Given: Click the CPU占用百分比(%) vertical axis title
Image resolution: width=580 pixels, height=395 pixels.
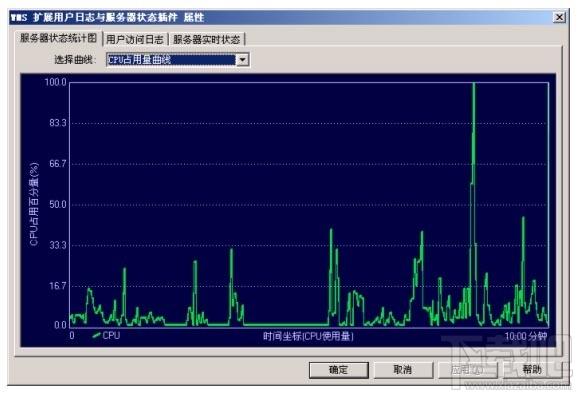Looking at the screenshot, I should pyautogui.click(x=34, y=204).
